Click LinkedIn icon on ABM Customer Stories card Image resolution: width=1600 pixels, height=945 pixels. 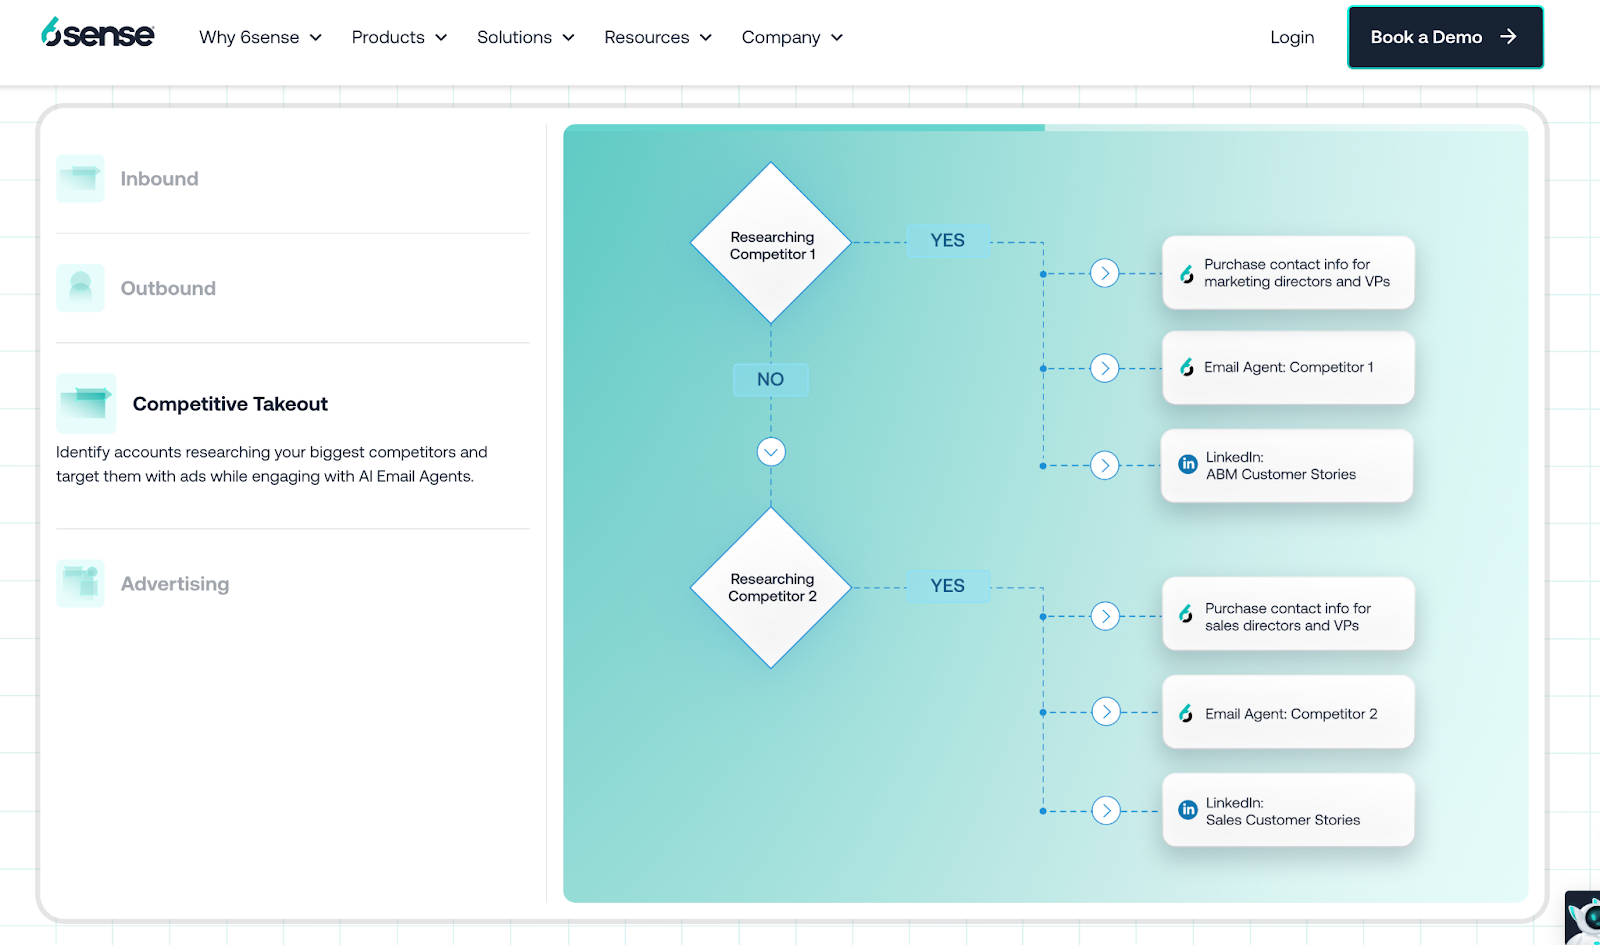click(1187, 464)
